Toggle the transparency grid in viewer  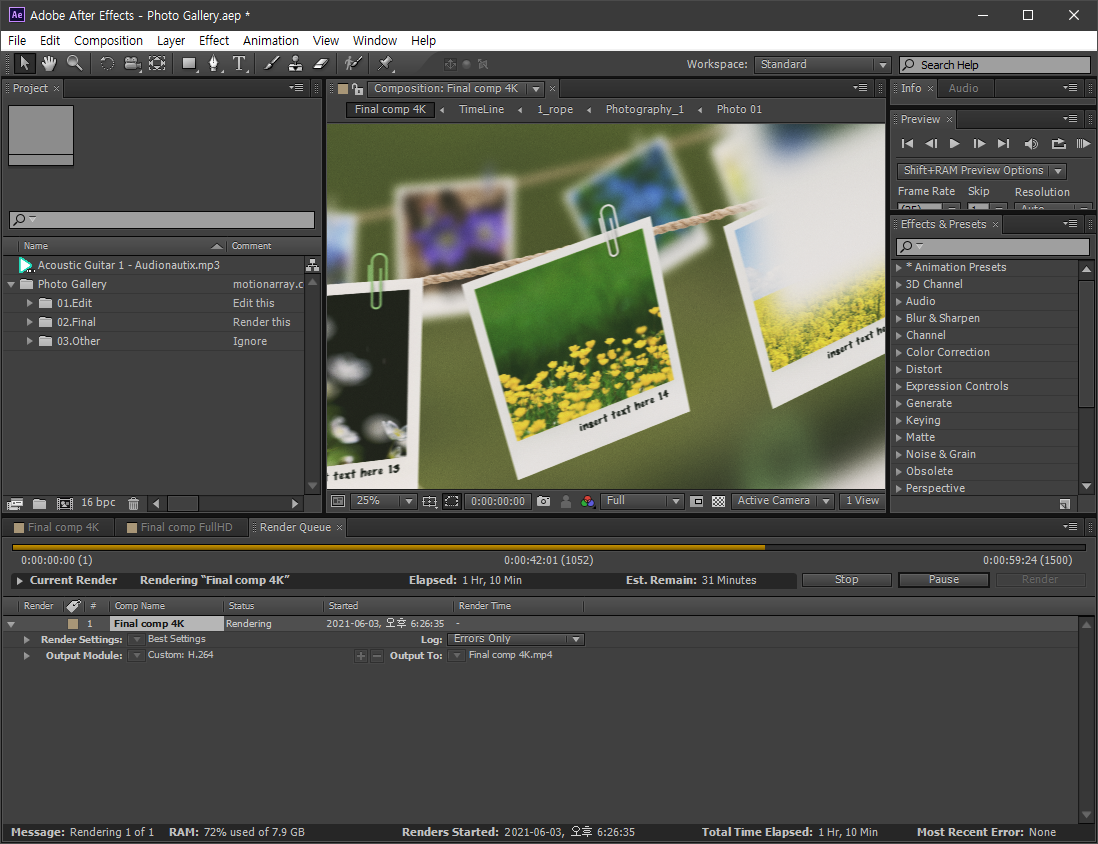(718, 501)
